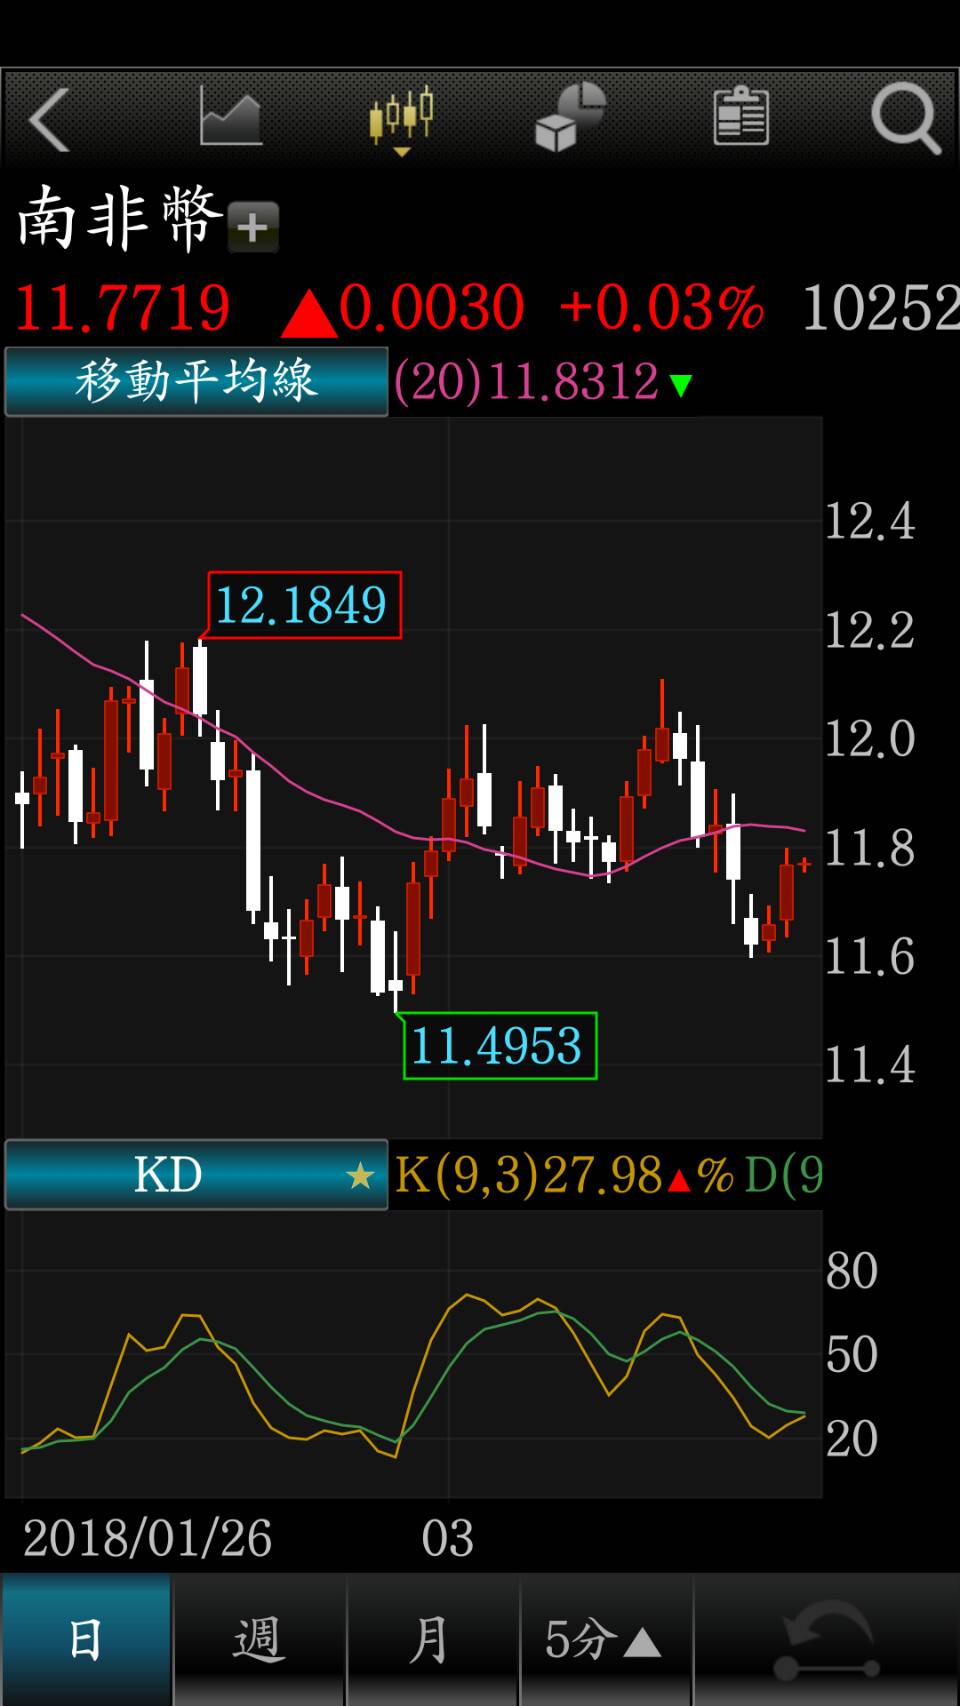The width and height of the screenshot is (960, 1706).
Task: Open the area trend chart view
Action: tap(230, 117)
